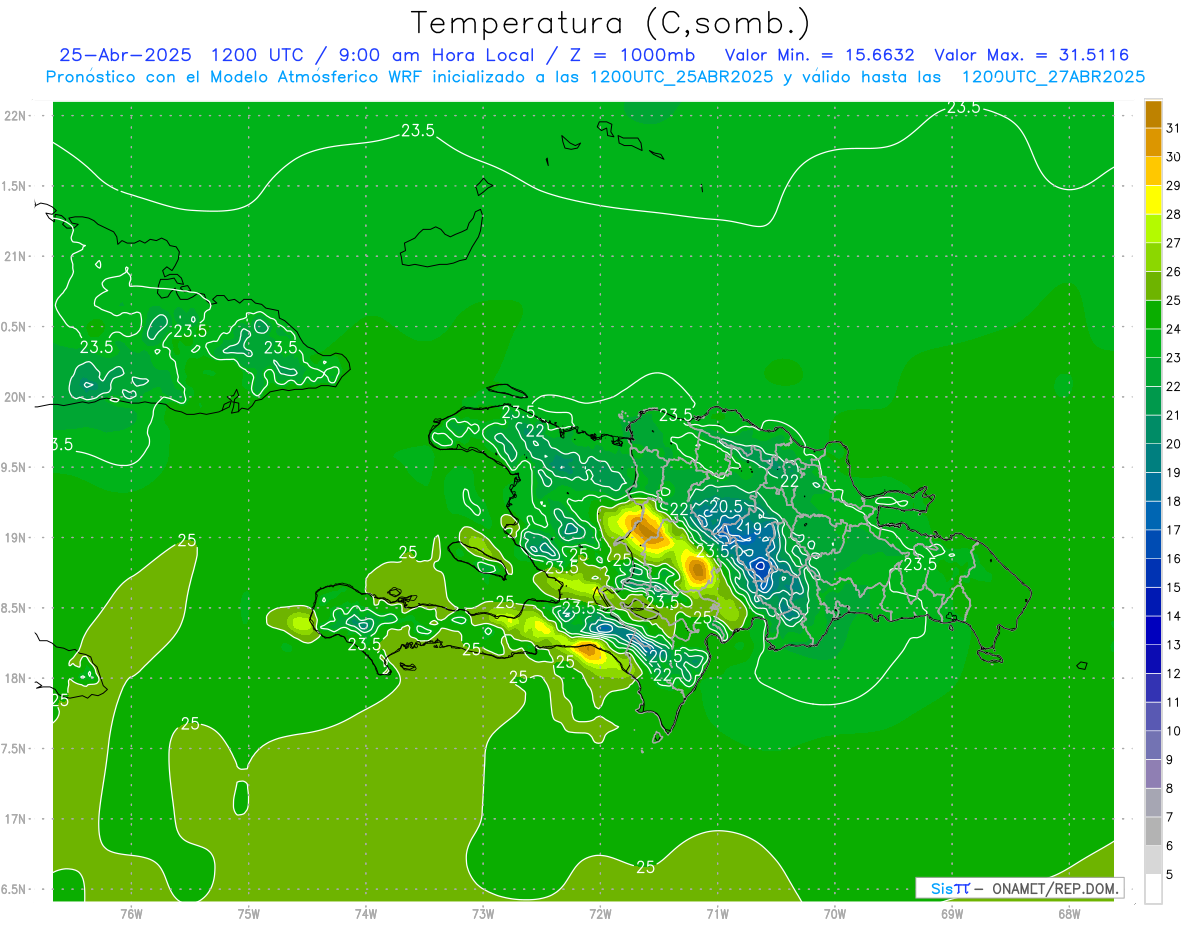
Task: Click '9:00 am Hora Local' text
Action: [434, 55]
